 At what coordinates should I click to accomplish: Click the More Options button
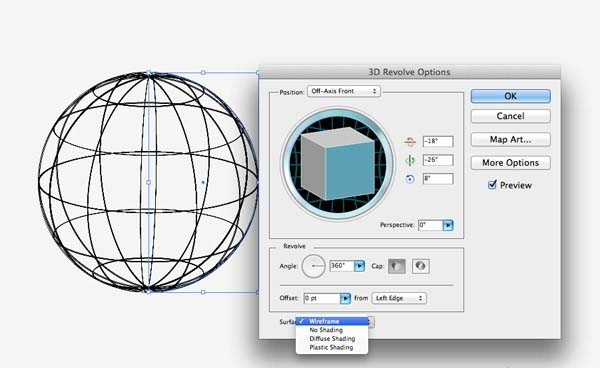510,163
